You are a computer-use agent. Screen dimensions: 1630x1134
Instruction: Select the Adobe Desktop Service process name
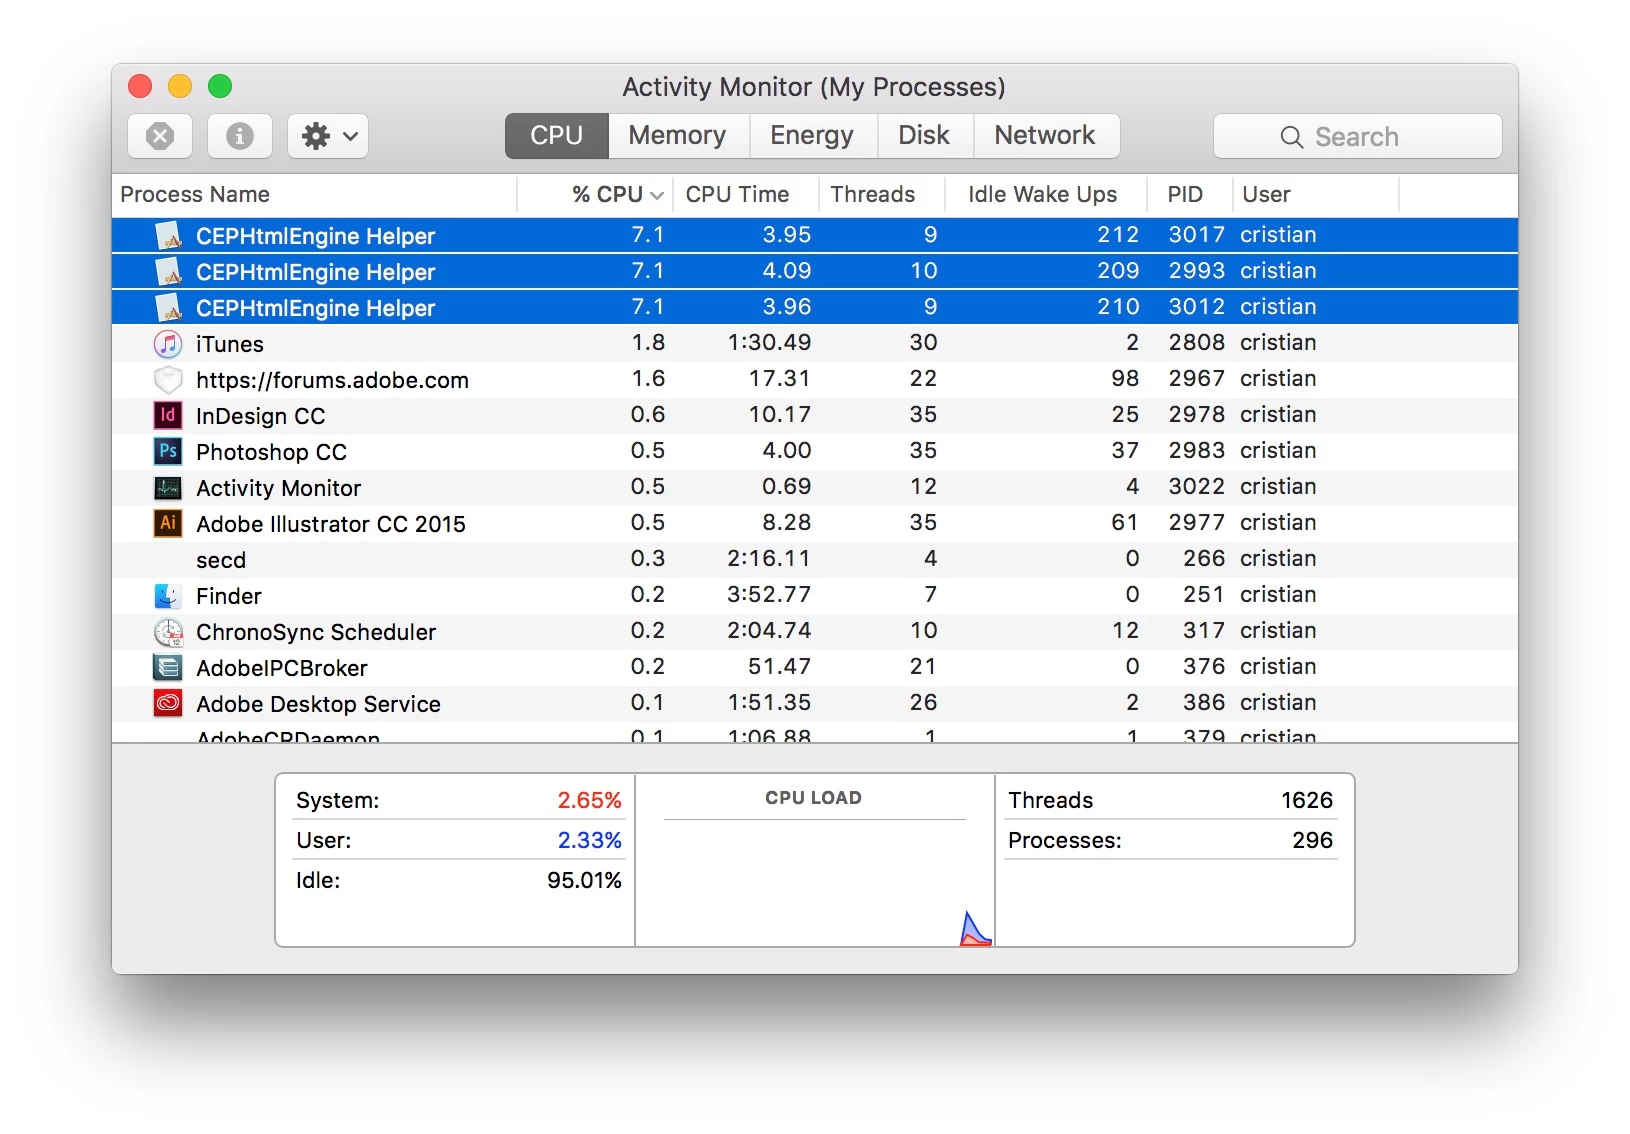point(318,704)
